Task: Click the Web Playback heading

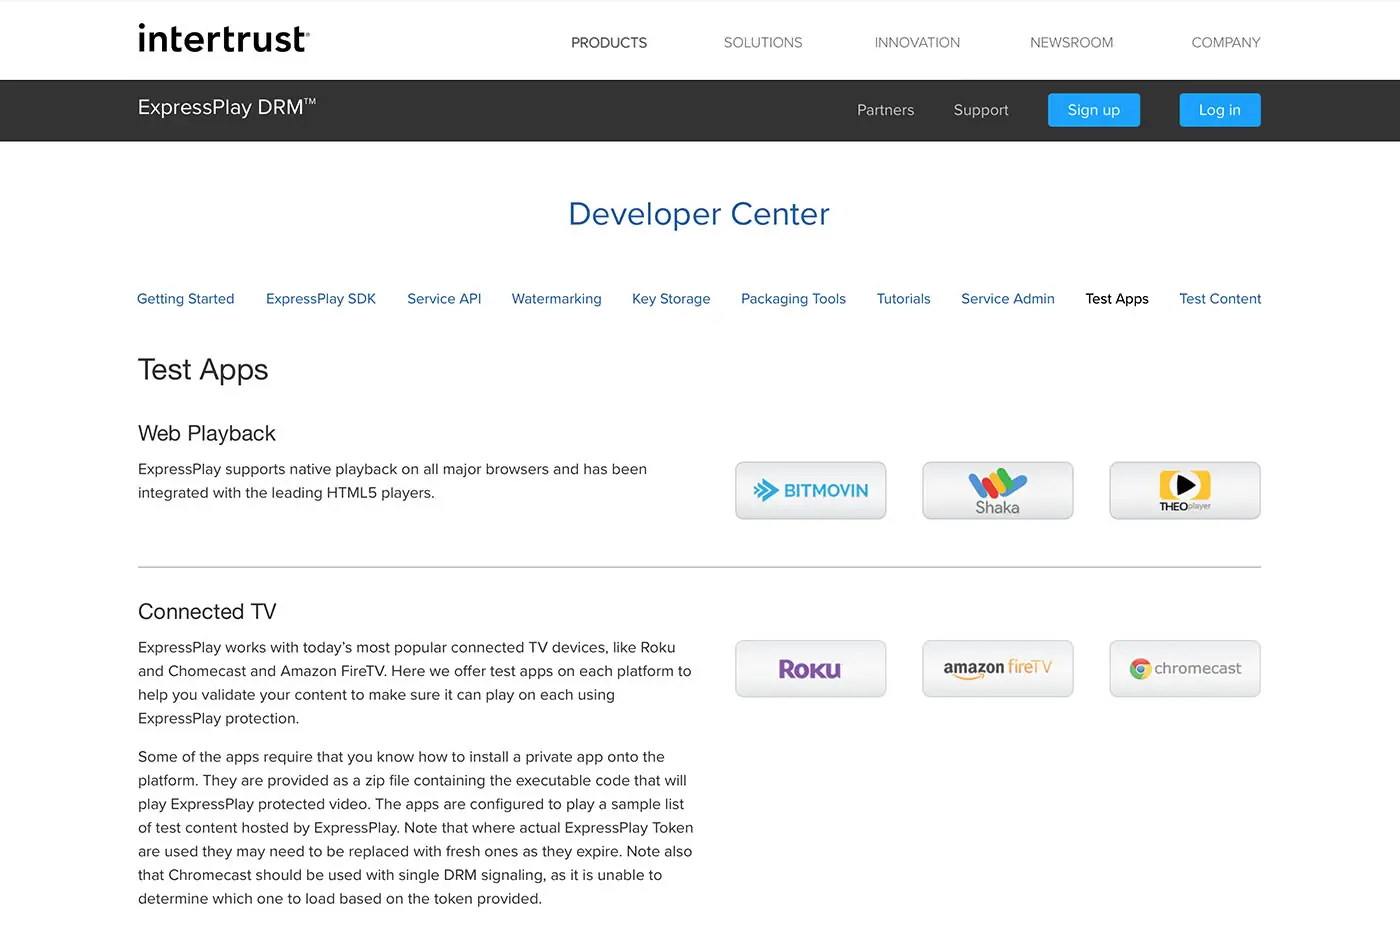Action: [207, 433]
